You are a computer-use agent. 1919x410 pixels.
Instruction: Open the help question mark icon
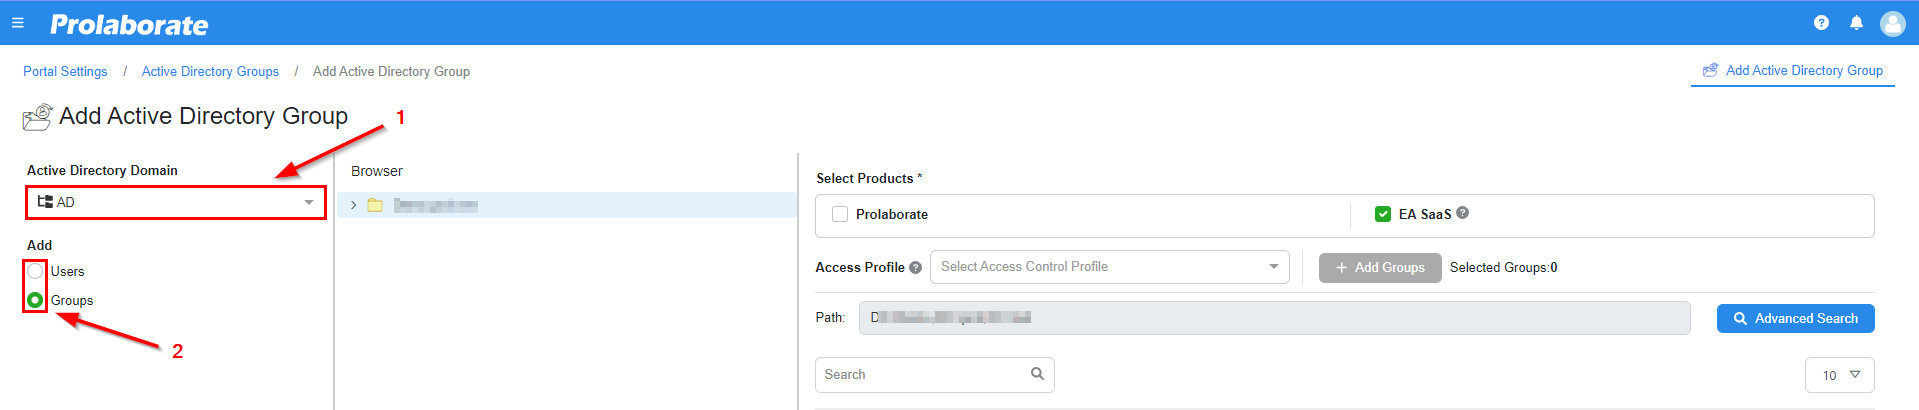coord(1821,23)
